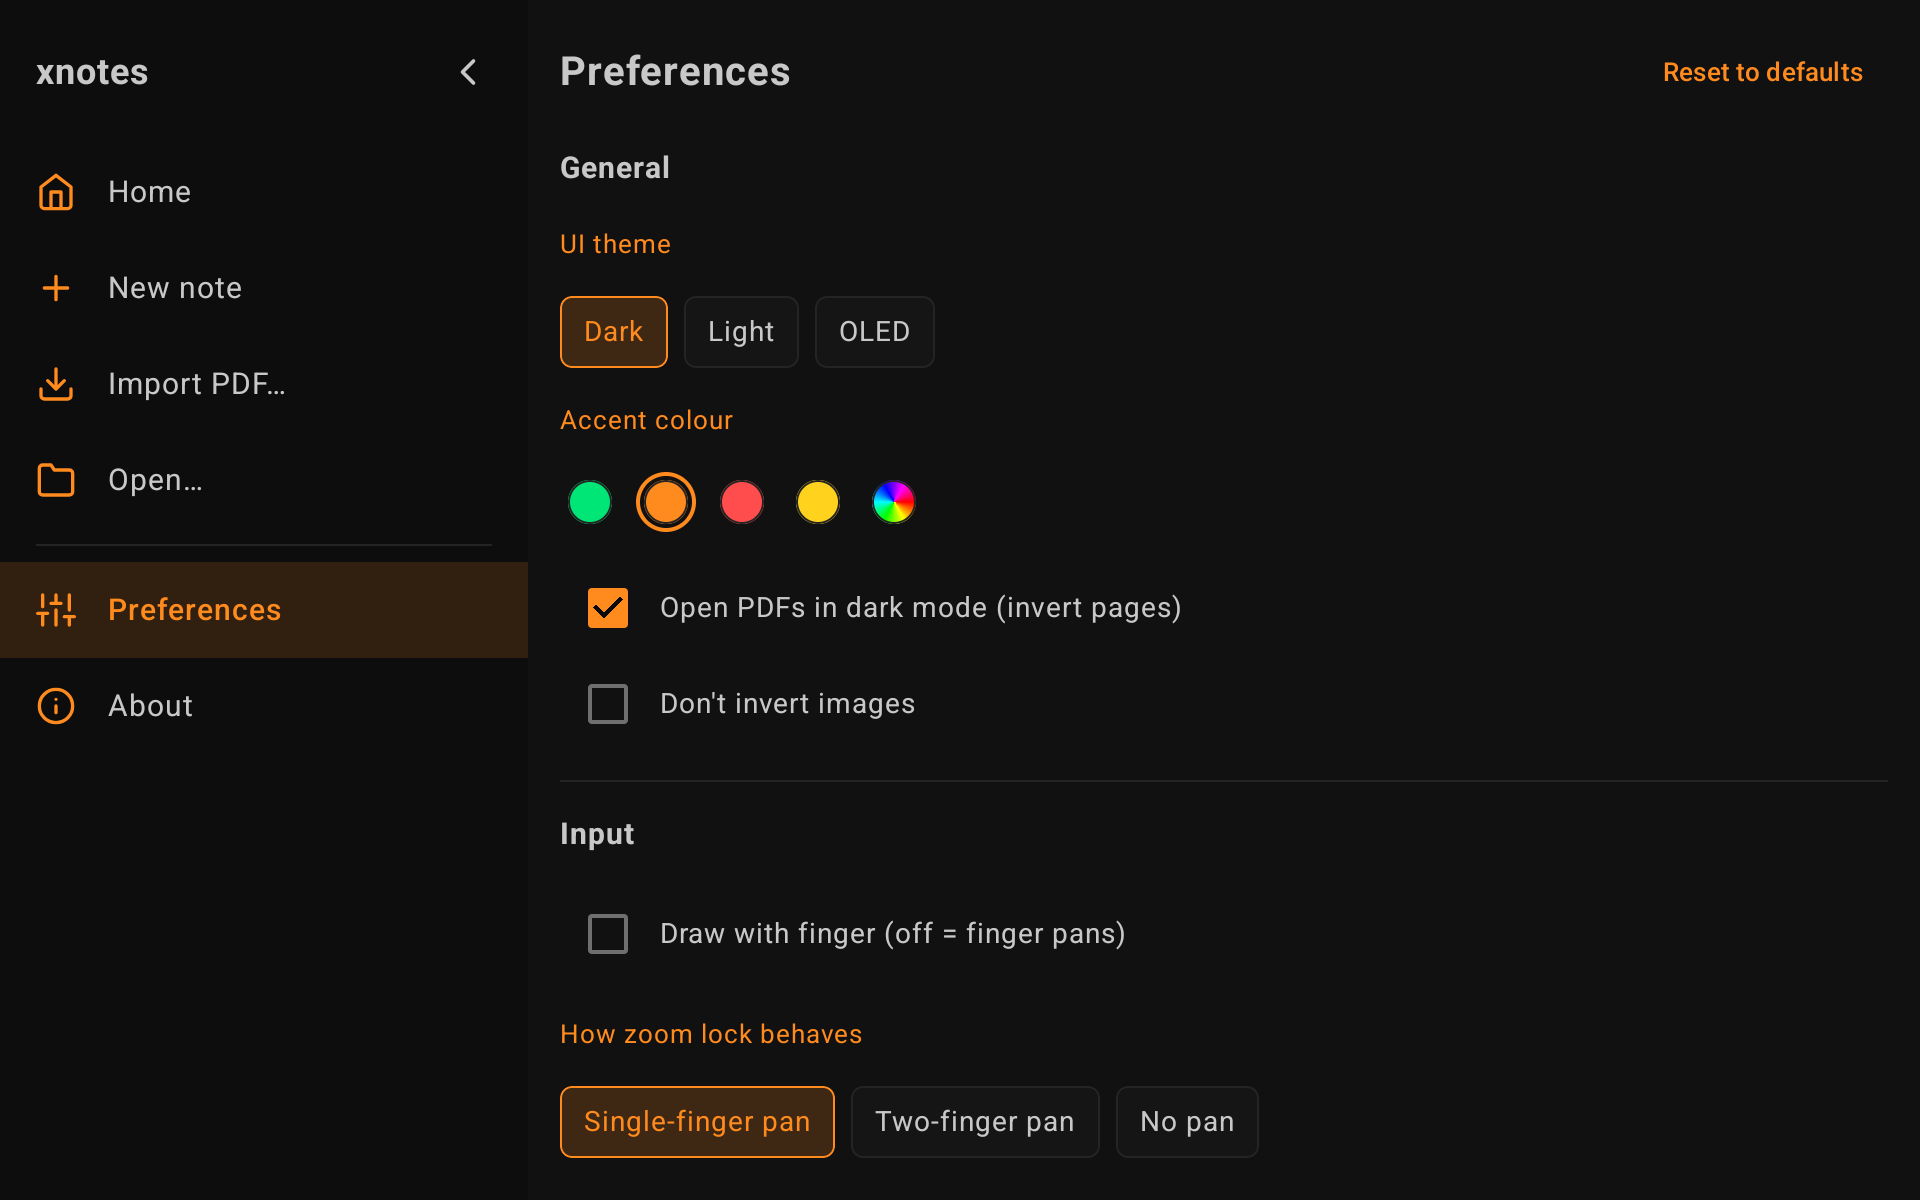Screen dimensions: 1920x1200
Task: Enable Draw with finger checkbox
Action: 608,934
